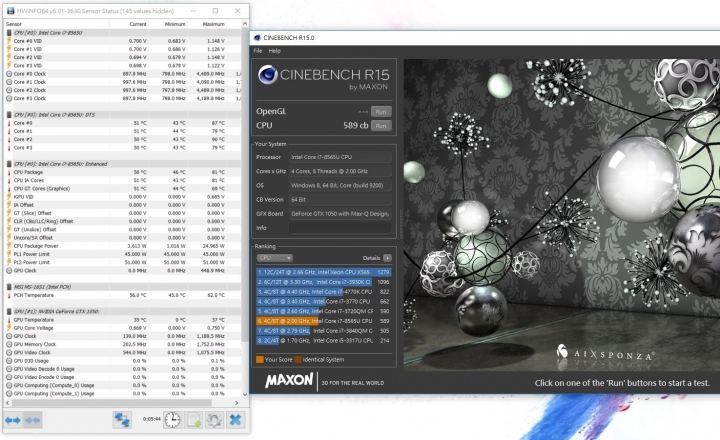The image size is (720, 440).
Task: Open the CPU ranking dropdown in Cinebench
Action: 275,258
